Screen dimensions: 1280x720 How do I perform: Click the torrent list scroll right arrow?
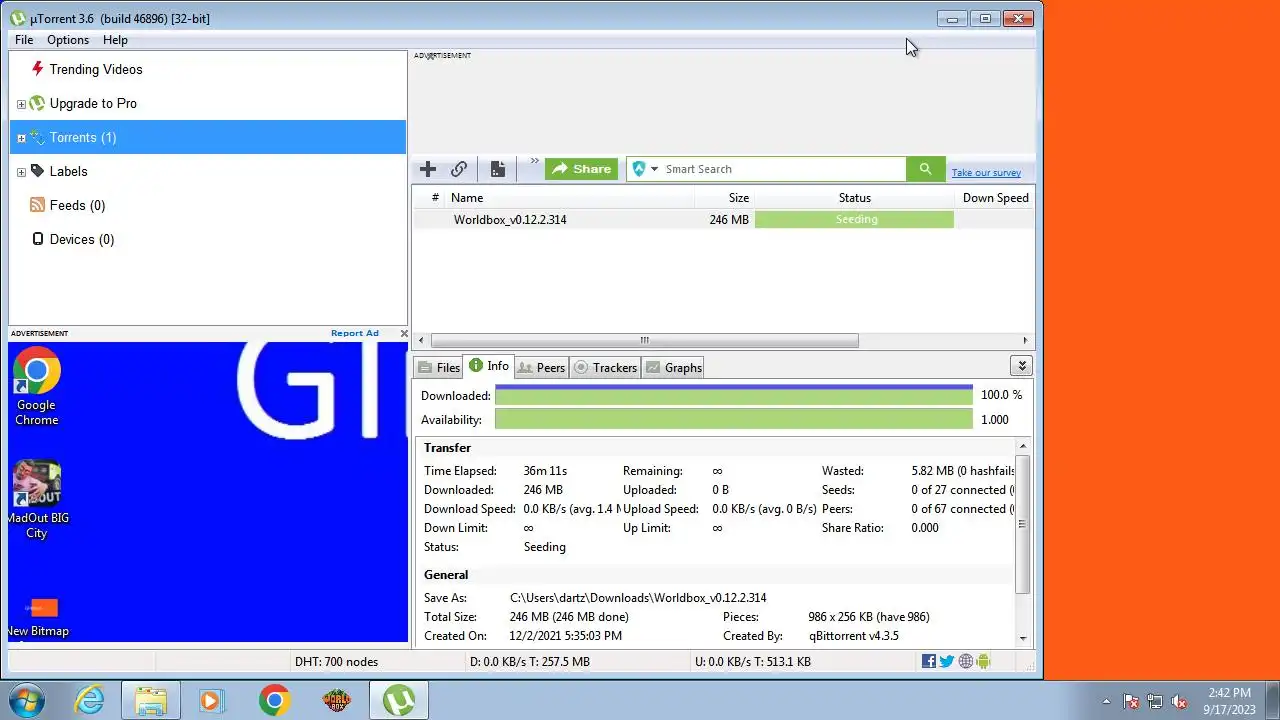[1025, 340]
